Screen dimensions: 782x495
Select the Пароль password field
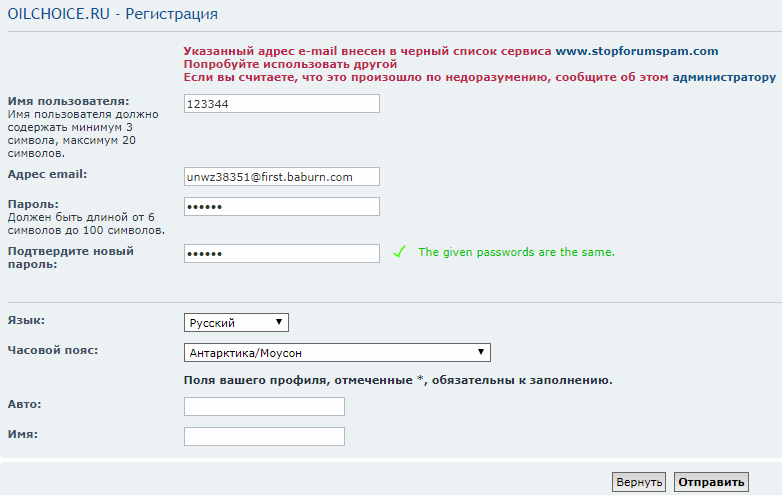[282, 206]
